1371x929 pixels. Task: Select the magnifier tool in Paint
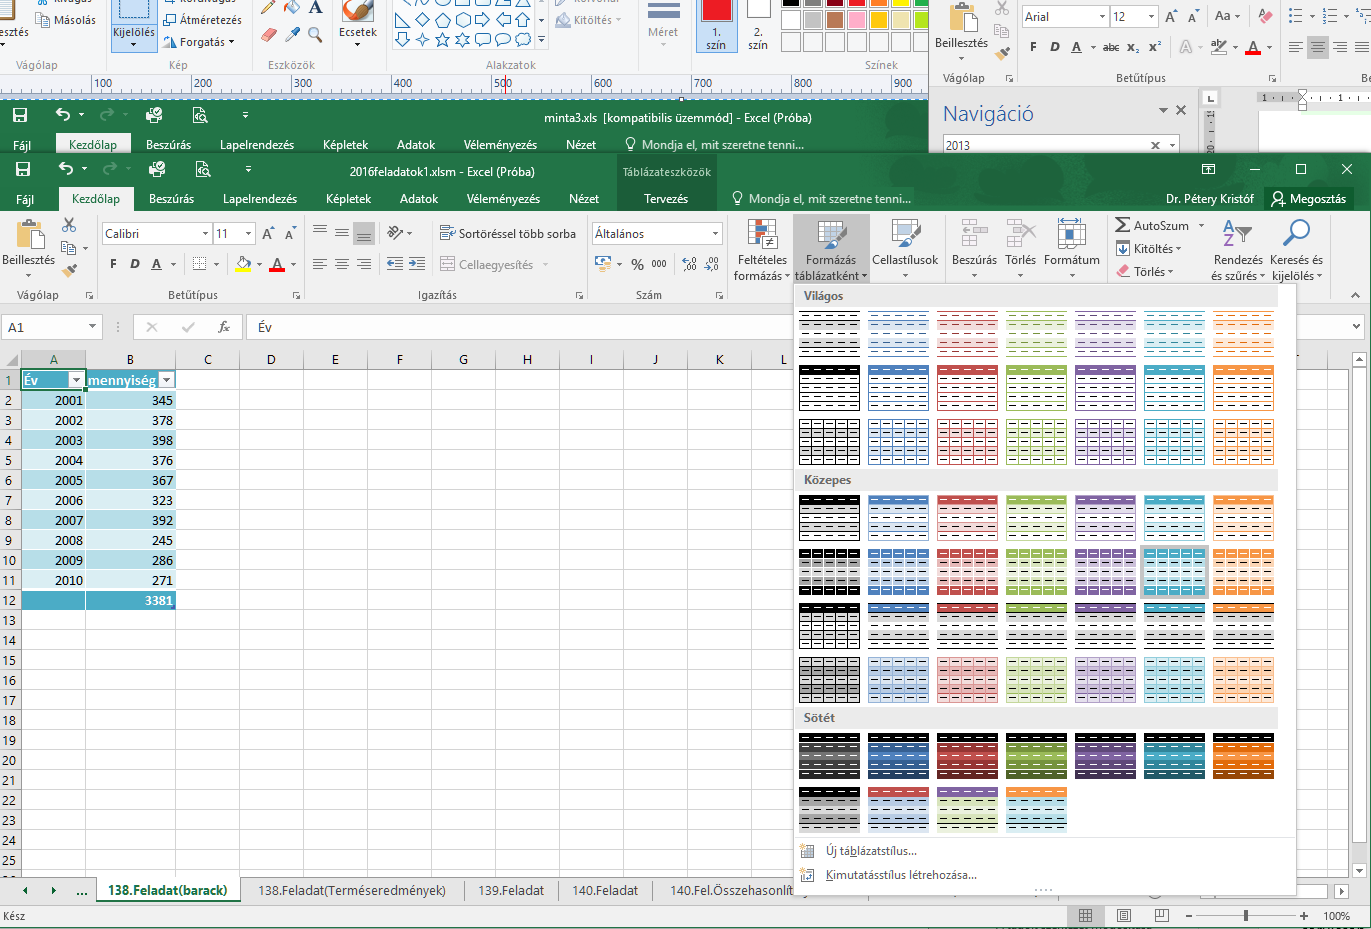click(315, 35)
